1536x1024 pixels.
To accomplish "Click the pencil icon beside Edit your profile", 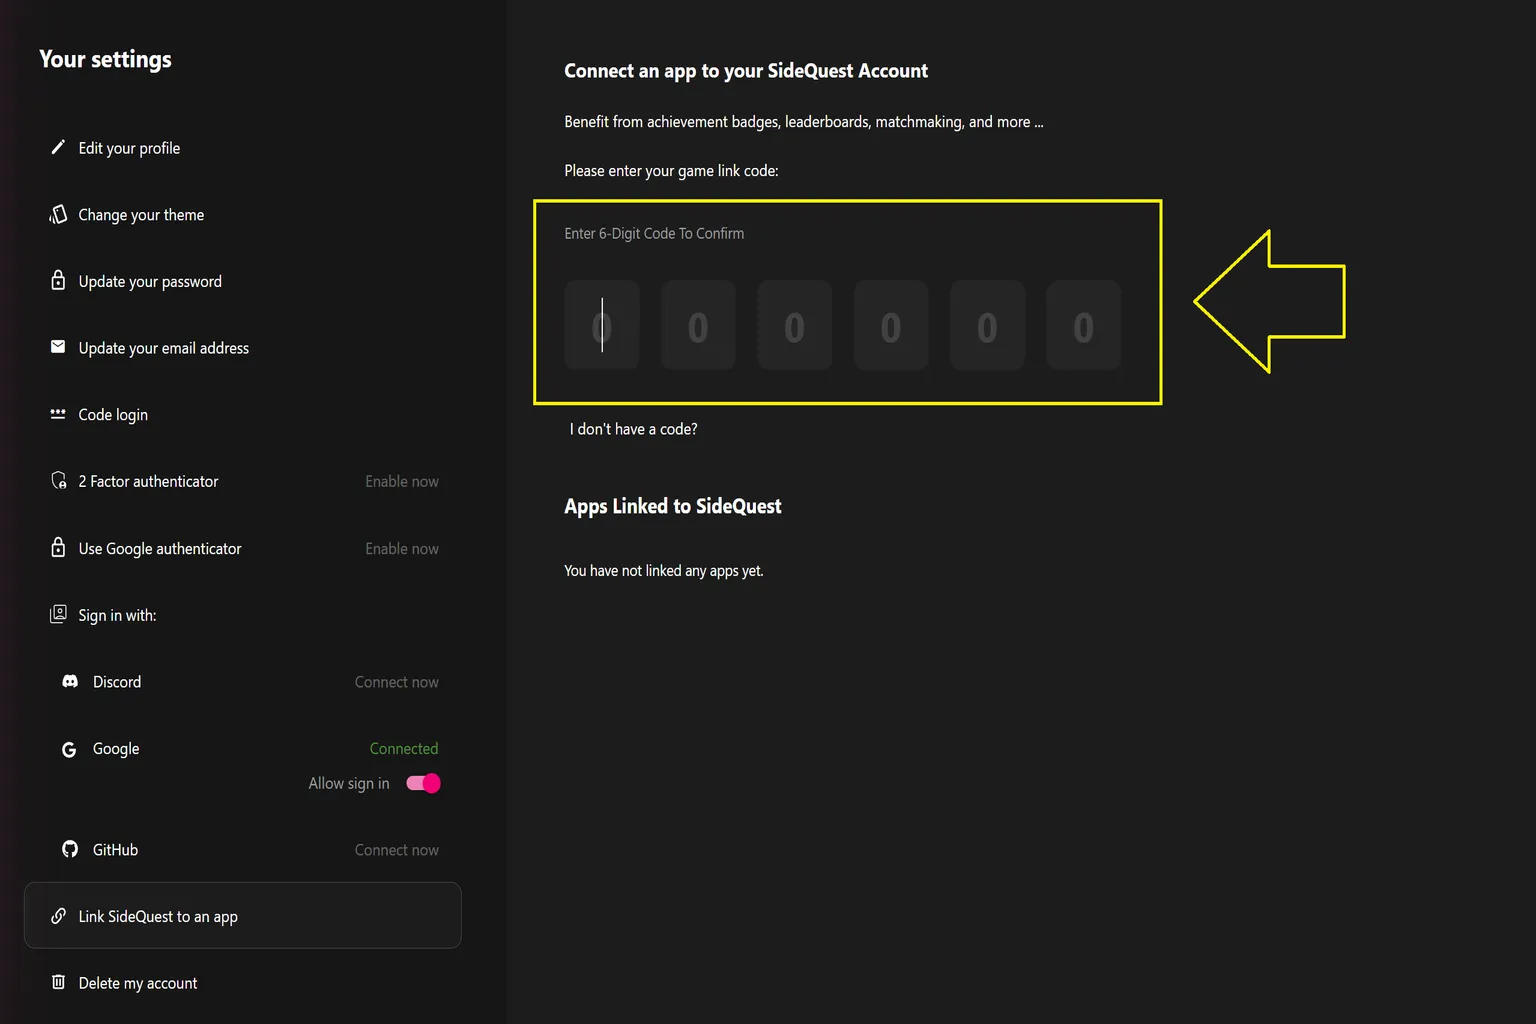I will [x=58, y=148].
